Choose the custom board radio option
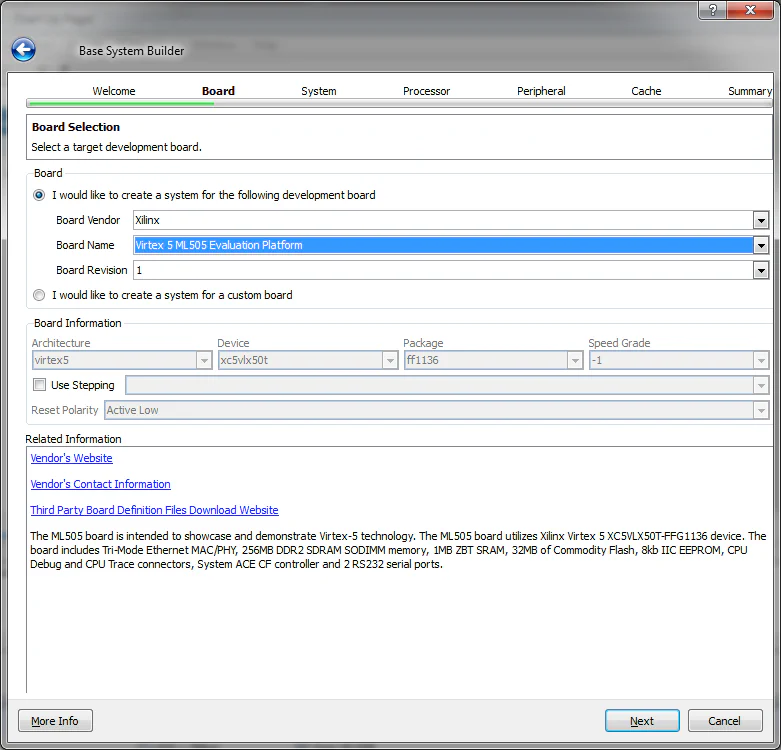The width and height of the screenshot is (781, 750). (x=39, y=295)
